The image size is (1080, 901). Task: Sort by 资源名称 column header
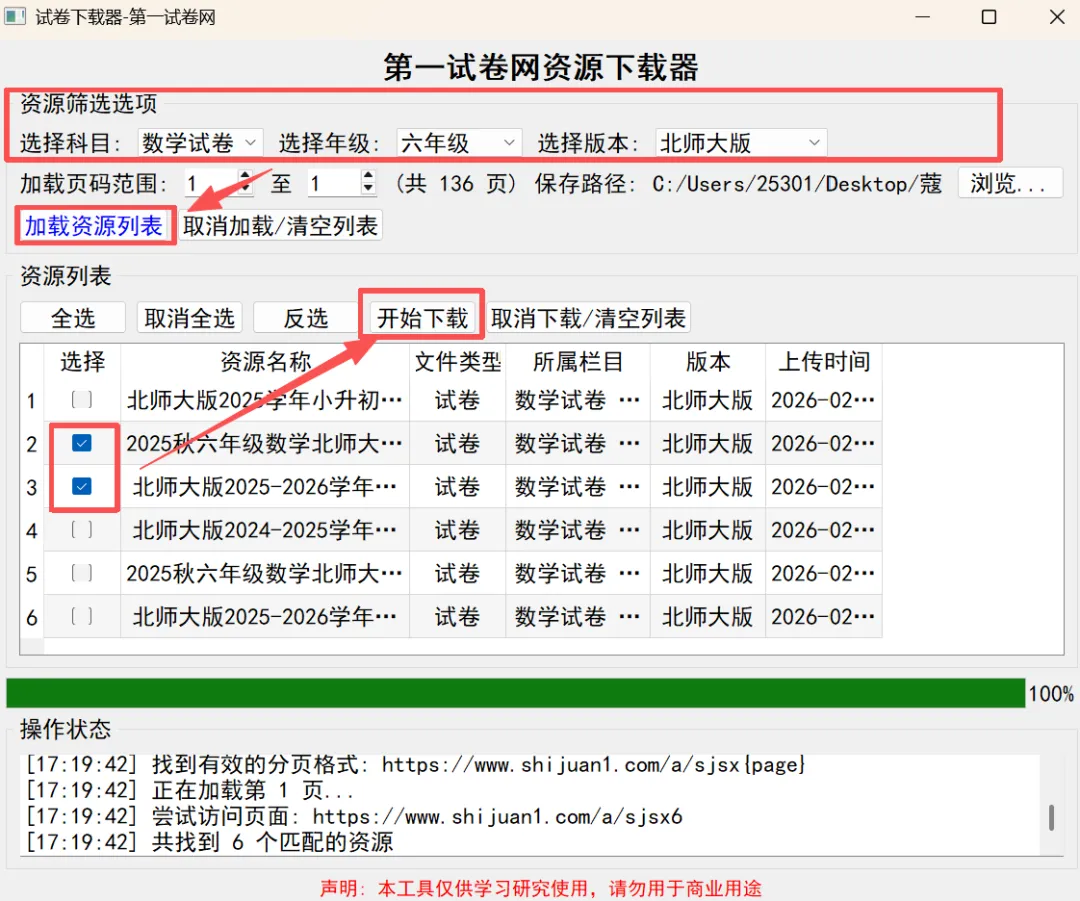265,362
